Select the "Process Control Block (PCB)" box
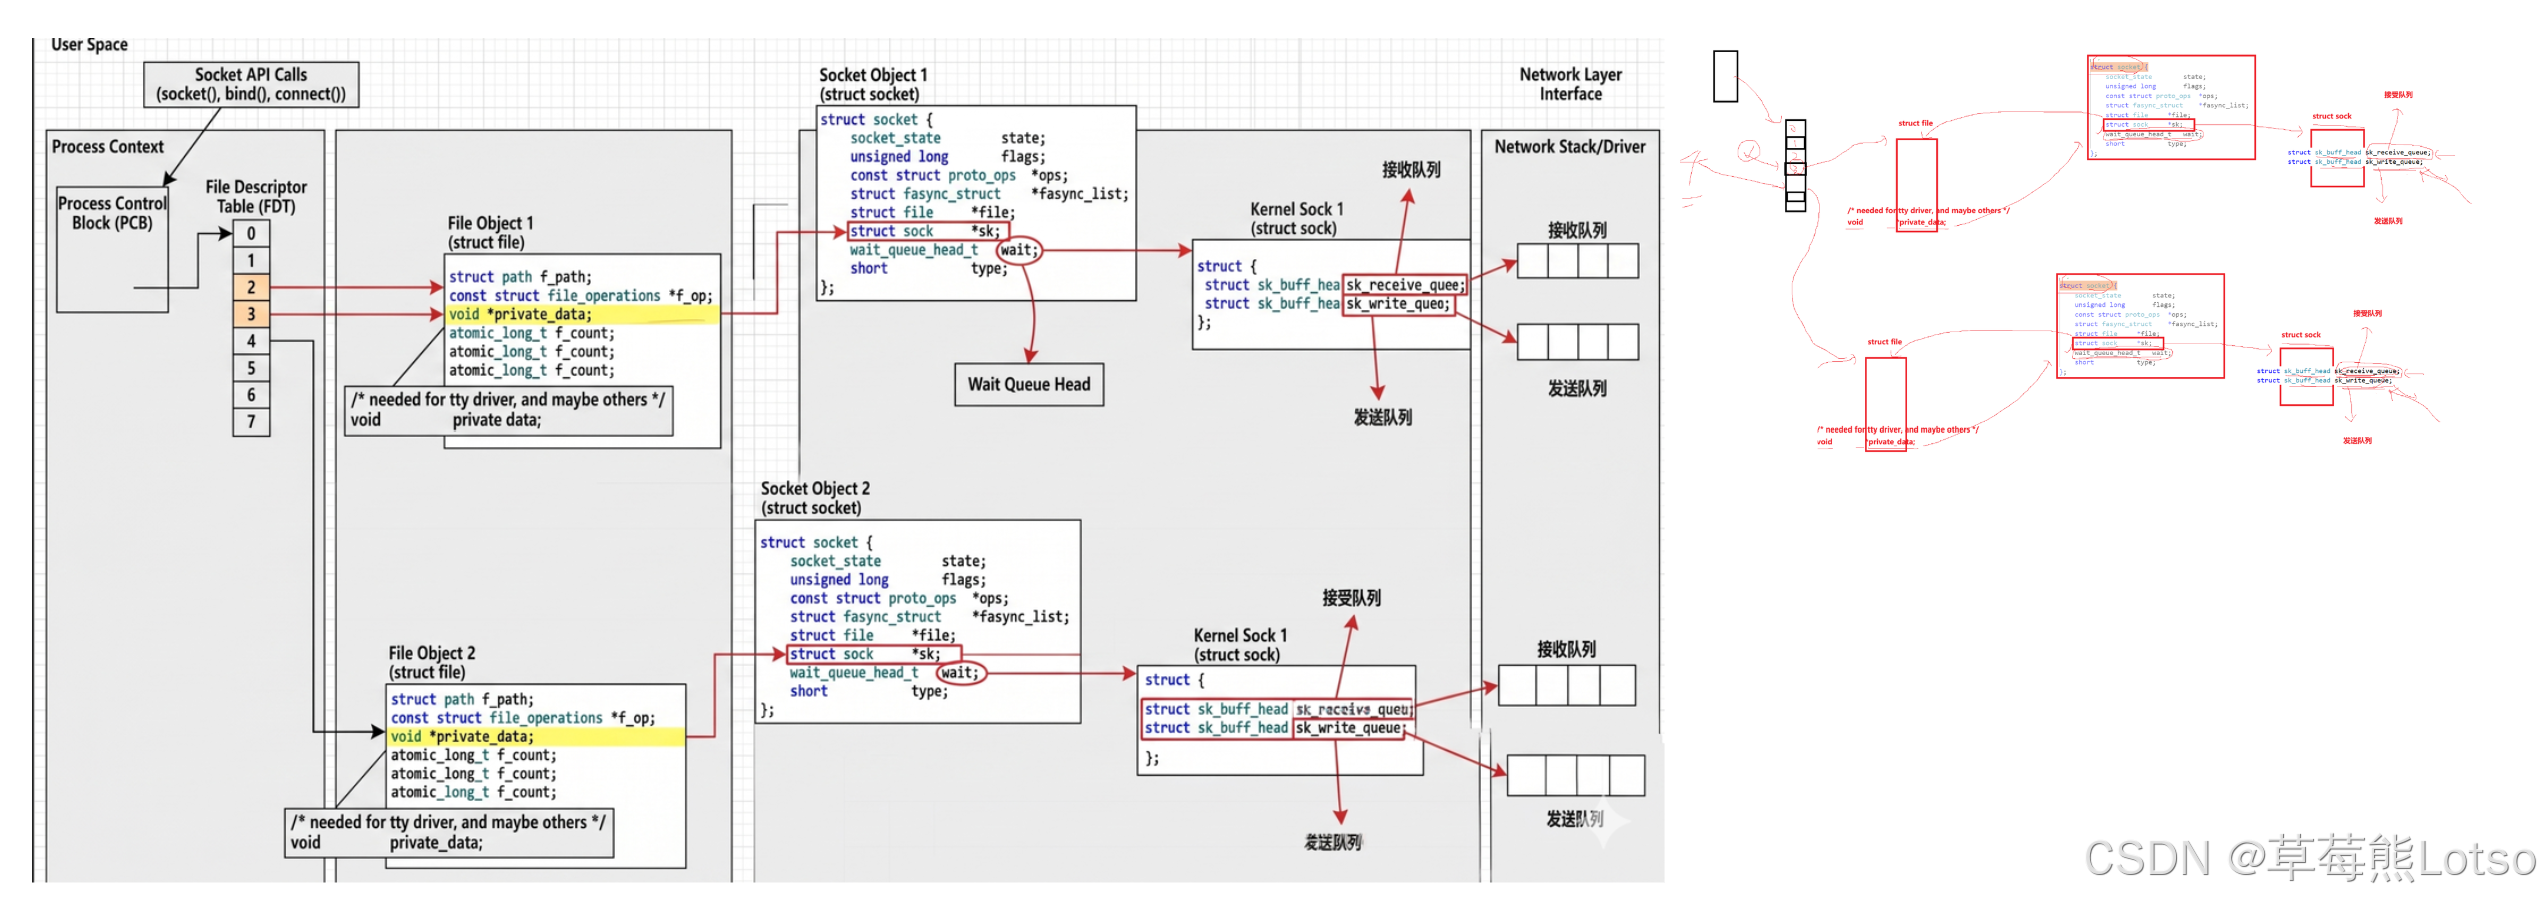This screenshot has width=2541, height=899. [112, 249]
